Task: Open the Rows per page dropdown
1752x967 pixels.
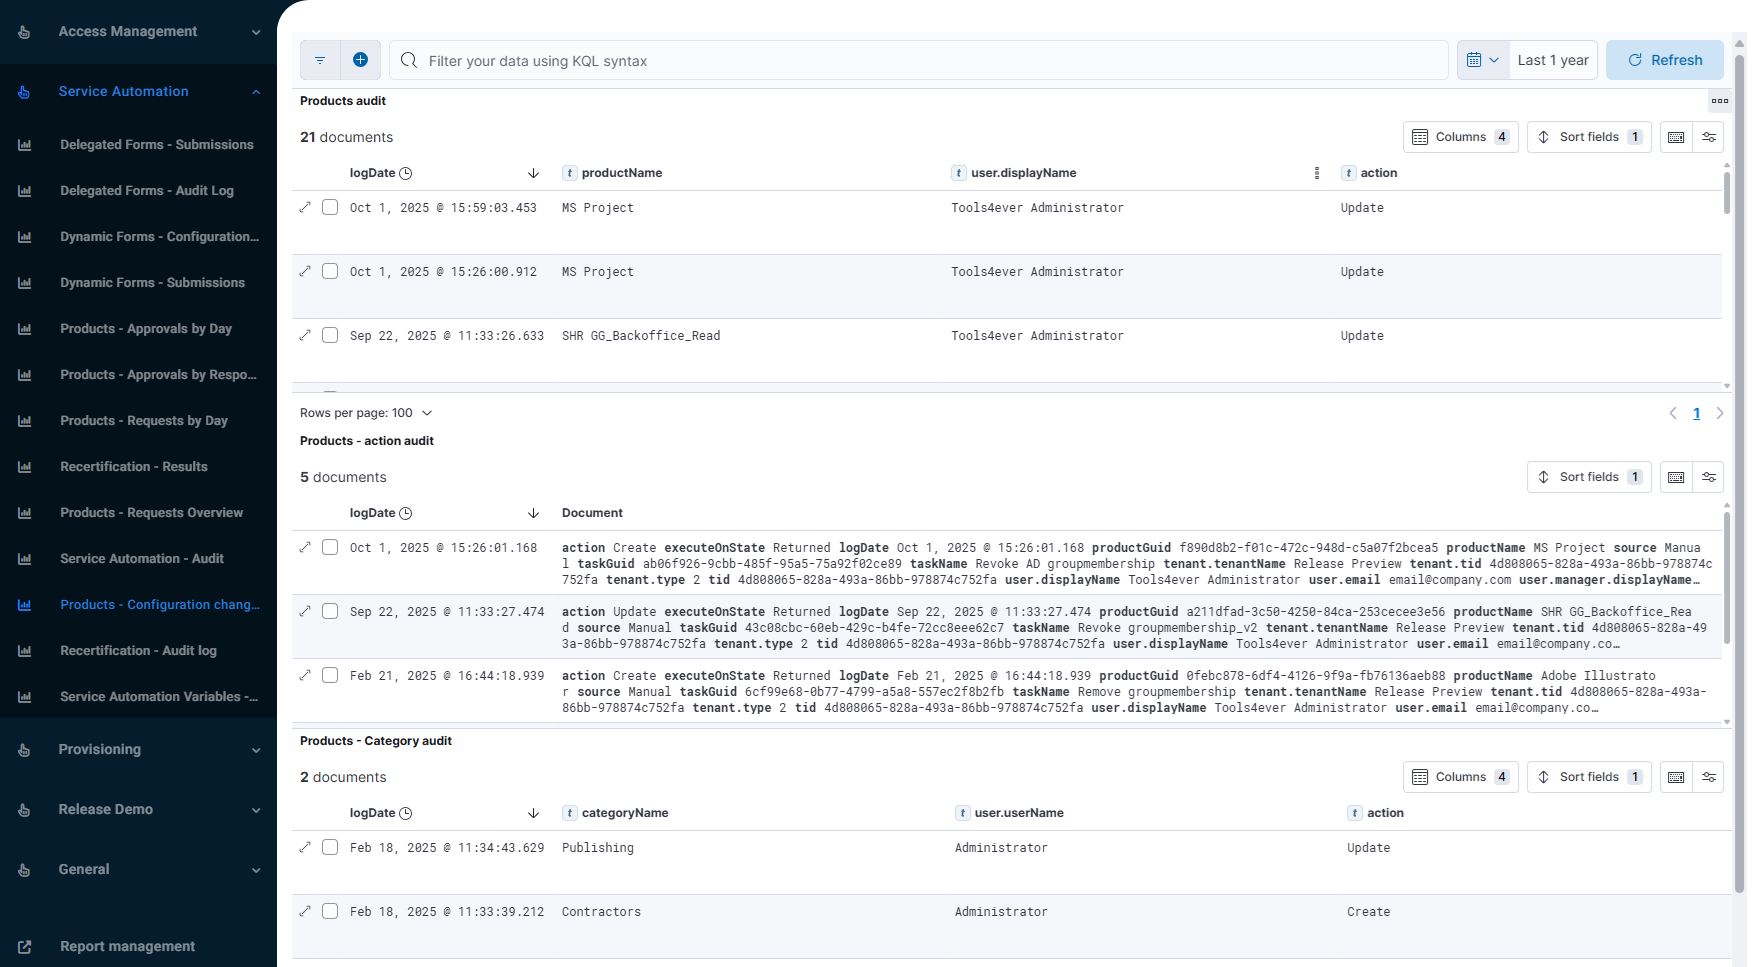Action: (366, 413)
